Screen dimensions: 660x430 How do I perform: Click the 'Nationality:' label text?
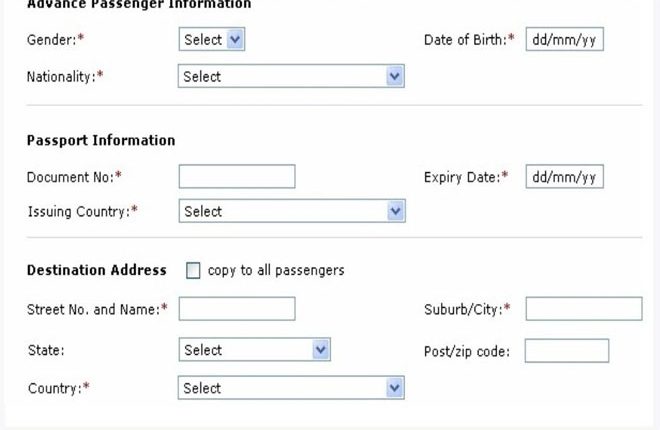point(64,76)
